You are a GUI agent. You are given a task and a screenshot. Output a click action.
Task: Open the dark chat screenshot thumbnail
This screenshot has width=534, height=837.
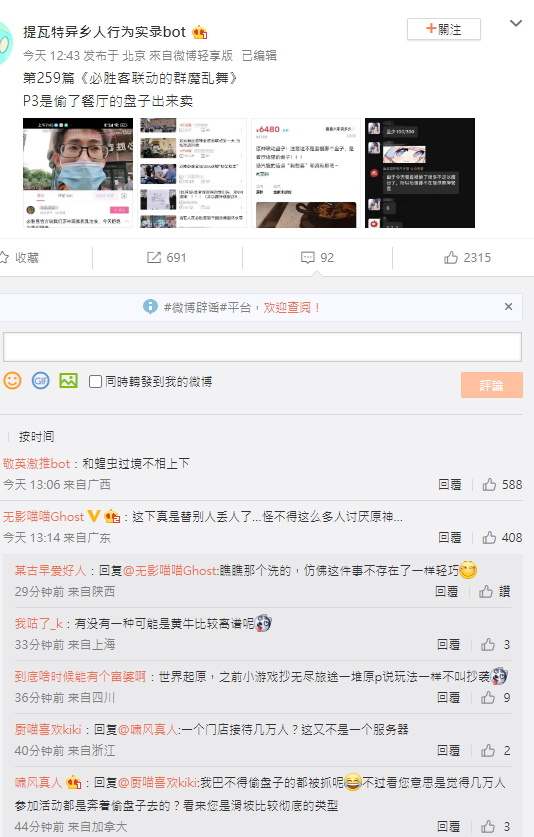pyautogui.click(x=420, y=173)
